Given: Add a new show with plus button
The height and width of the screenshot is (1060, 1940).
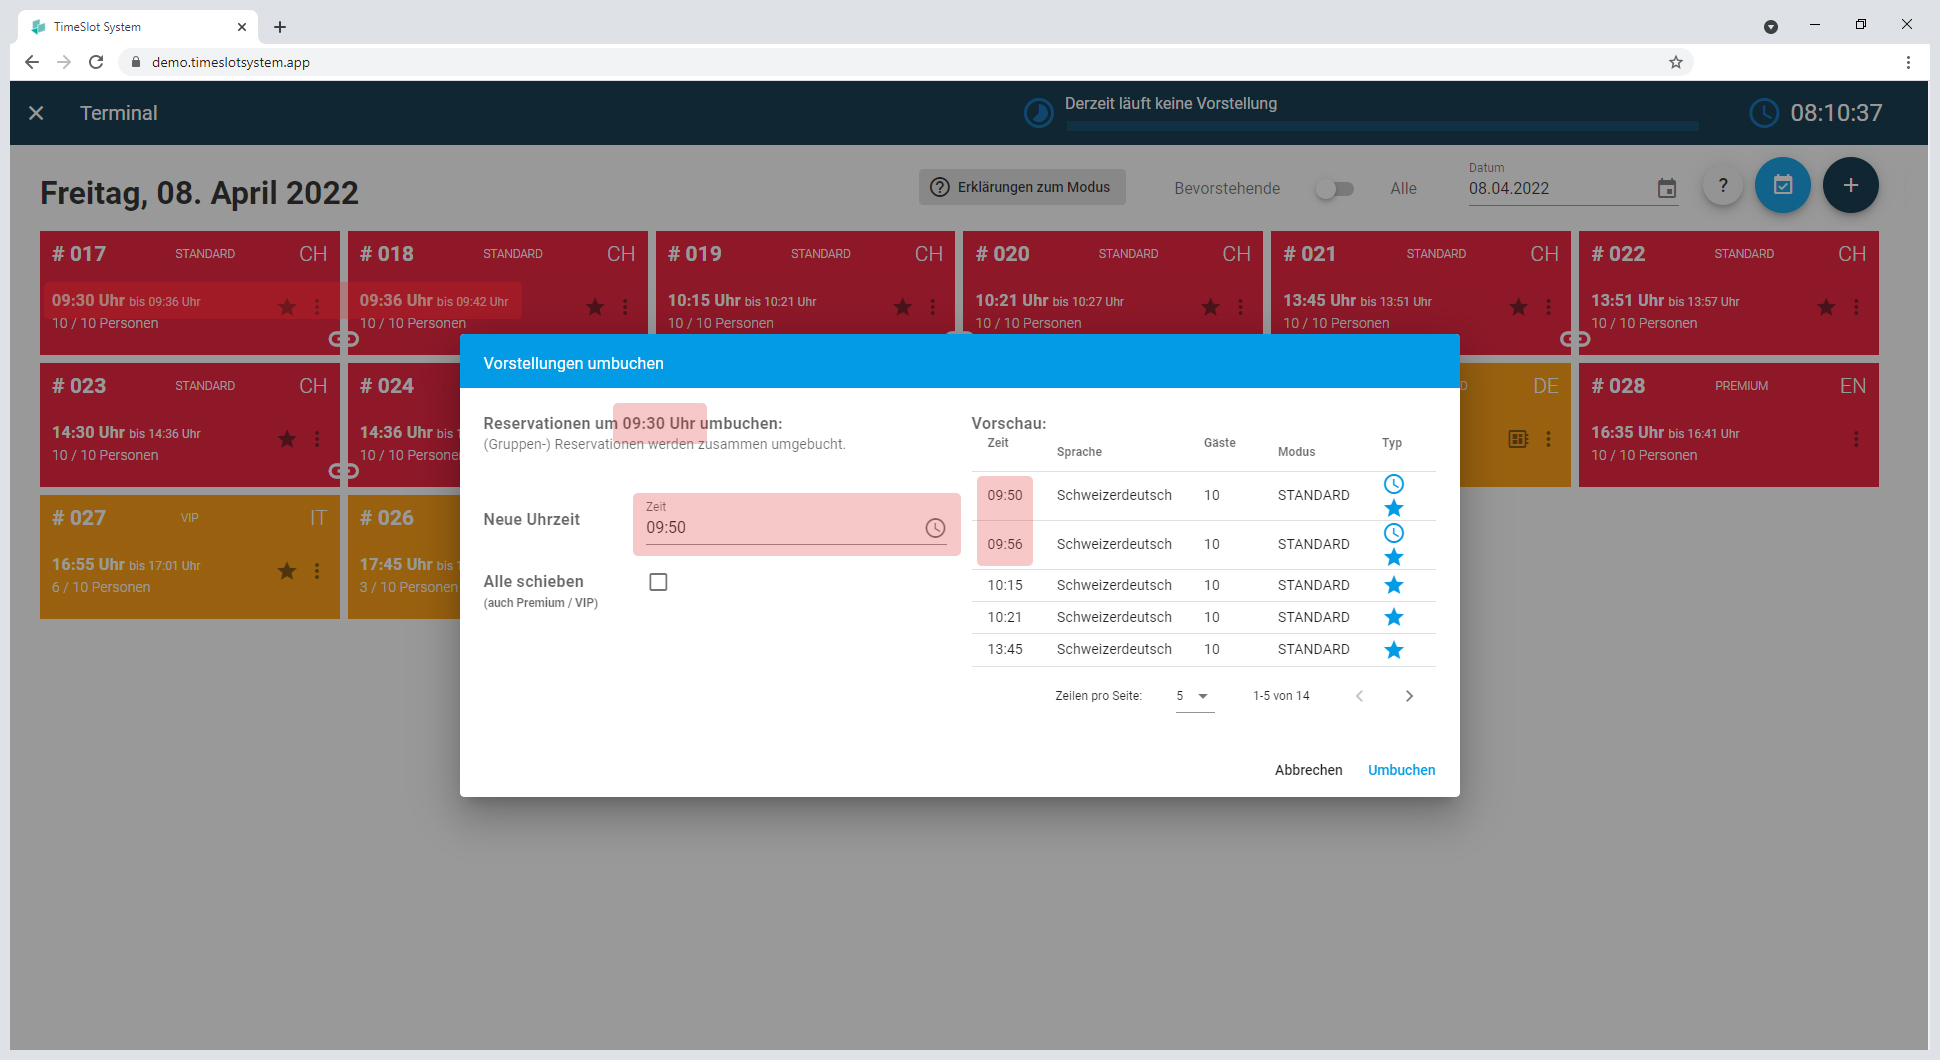Looking at the screenshot, I should pos(1851,185).
